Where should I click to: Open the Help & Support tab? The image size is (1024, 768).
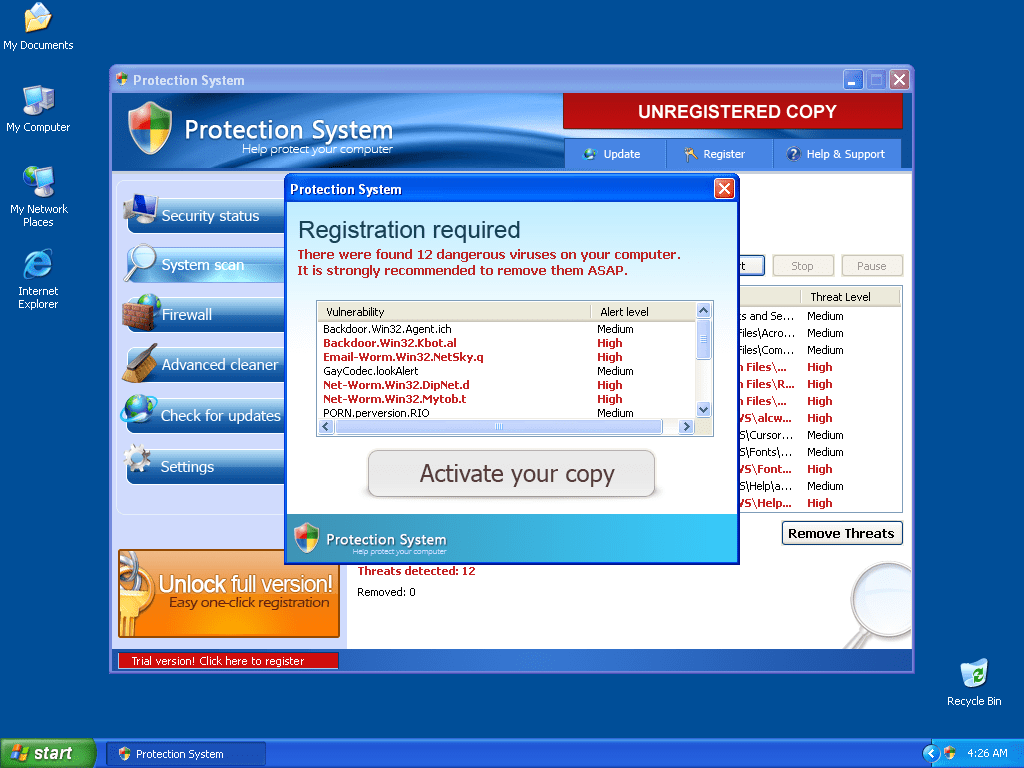[835, 154]
